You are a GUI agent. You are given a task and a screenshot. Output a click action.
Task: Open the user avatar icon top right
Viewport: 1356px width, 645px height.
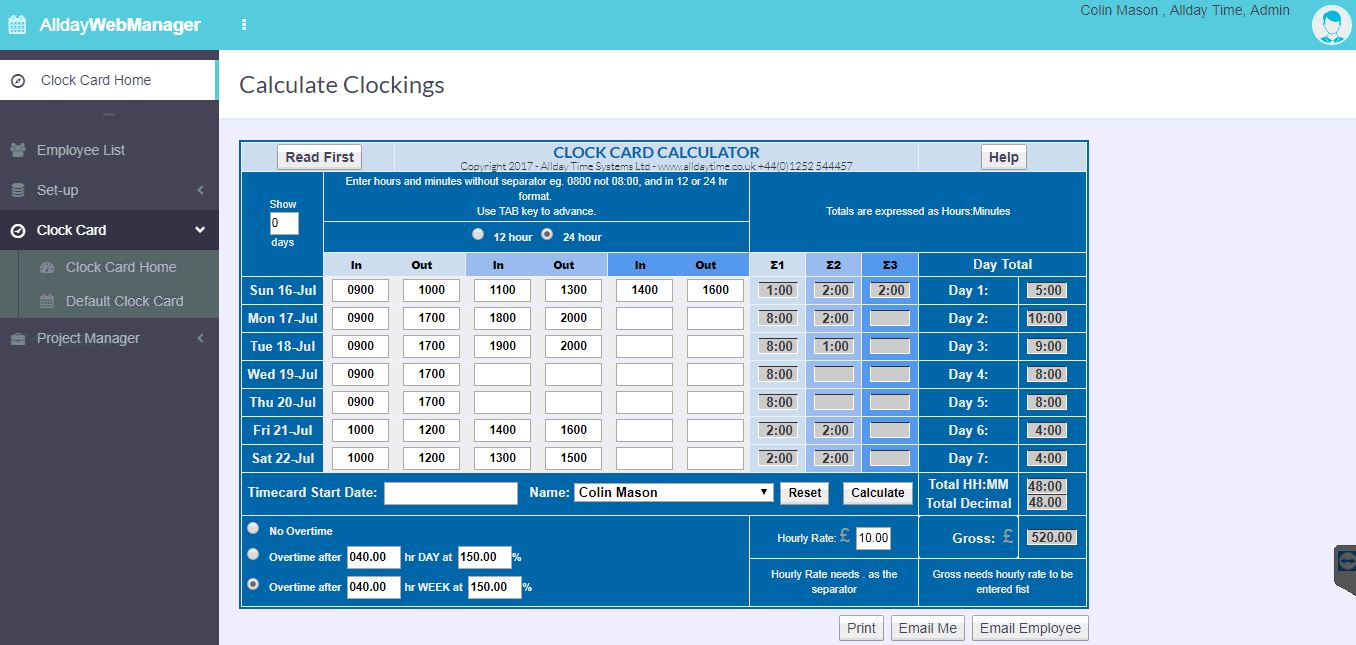tap(1331, 24)
